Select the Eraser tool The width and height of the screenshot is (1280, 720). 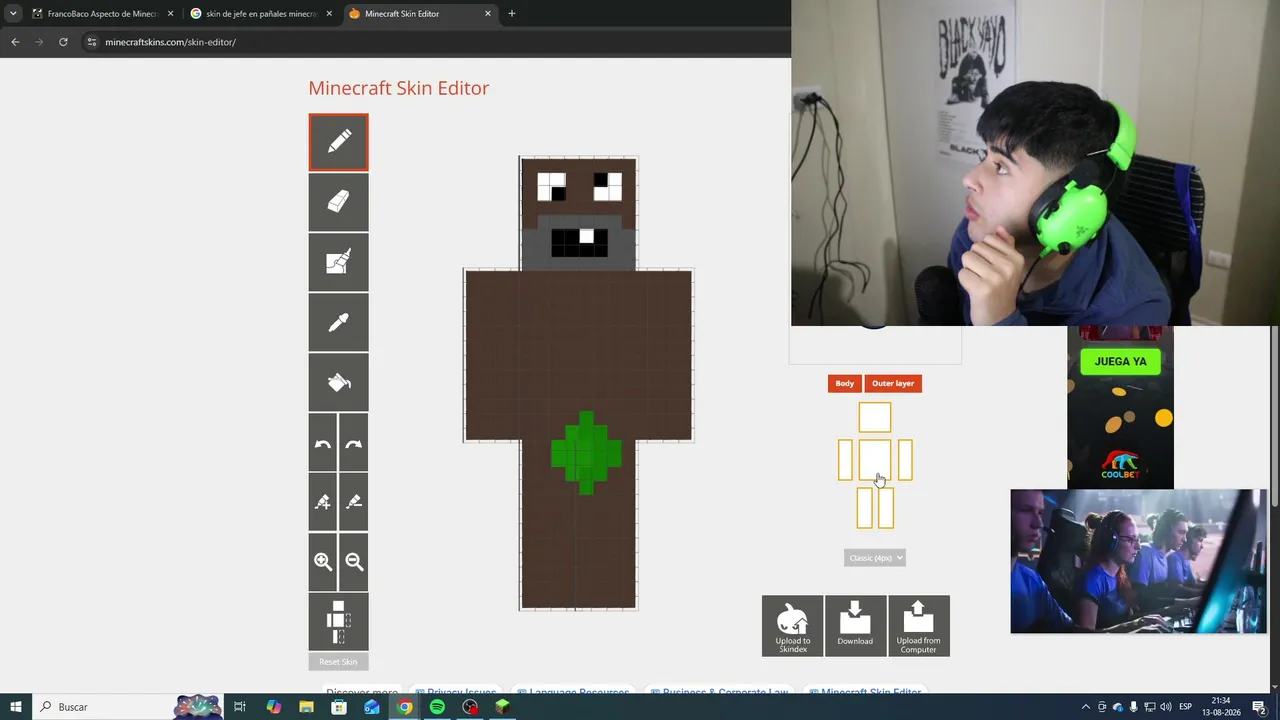(338, 202)
